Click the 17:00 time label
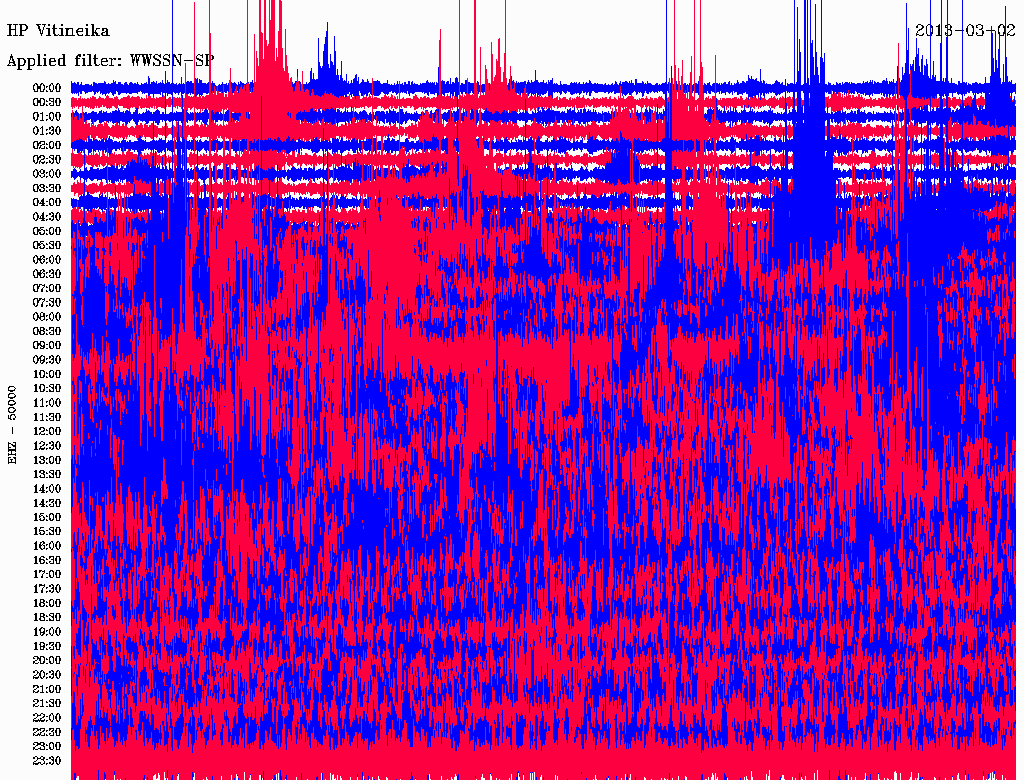This screenshot has width=1024, height=780. pyautogui.click(x=47, y=574)
